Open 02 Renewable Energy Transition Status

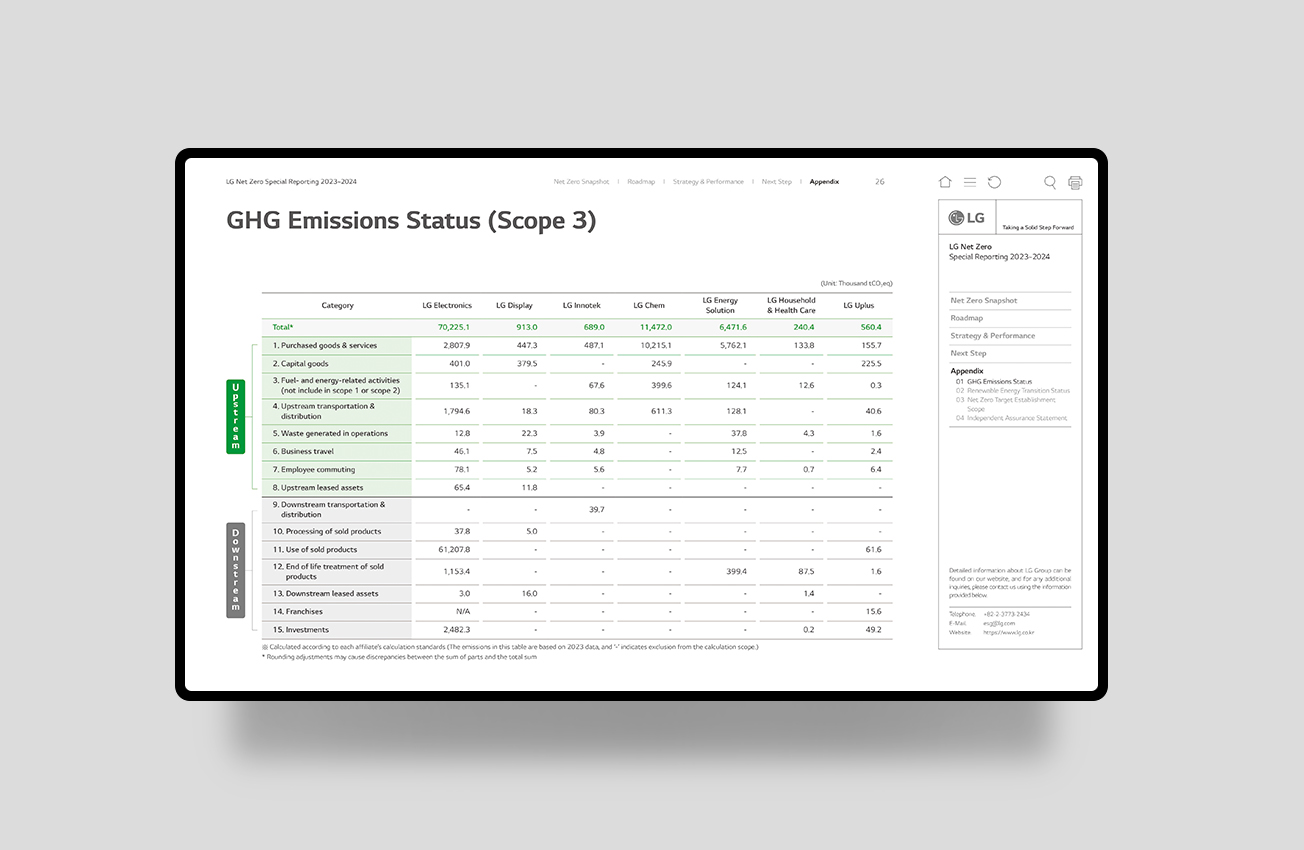(1012, 391)
